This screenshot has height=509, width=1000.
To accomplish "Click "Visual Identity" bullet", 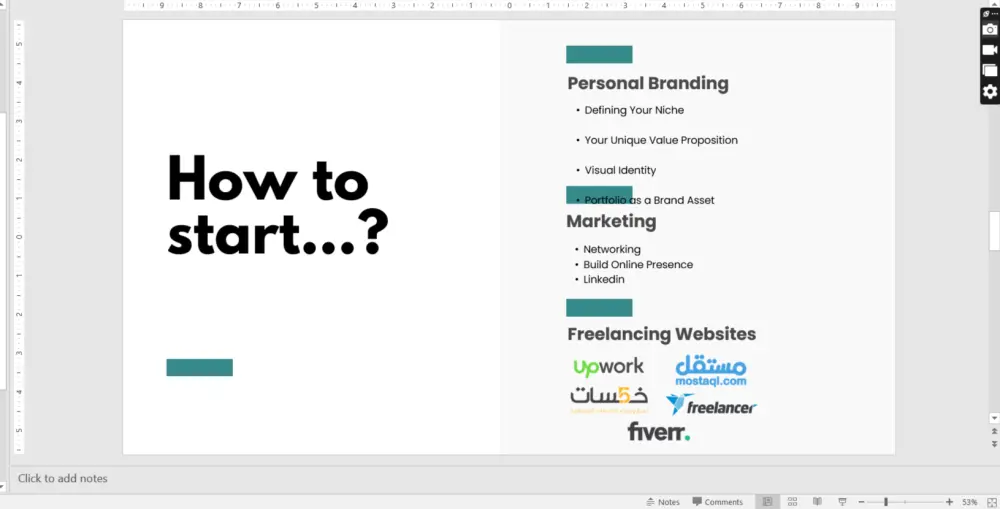I will click(620, 170).
